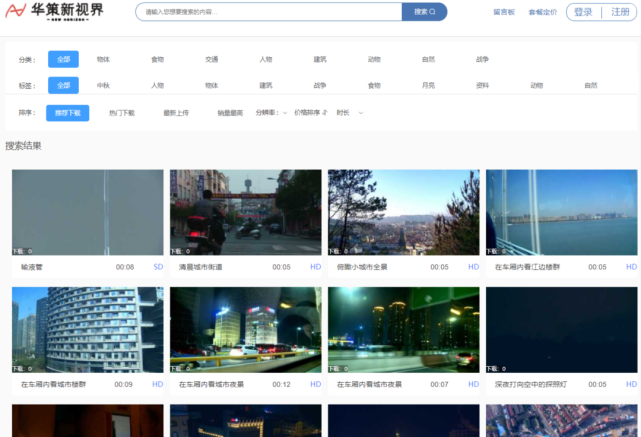Image resolution: width=641 pixels, height=437 pixels.
Task: Sort by 最新上传
Action: click(176, 113)
